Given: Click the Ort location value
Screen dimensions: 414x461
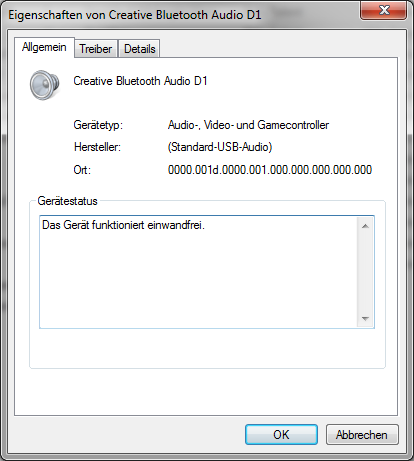Looking at the screenshot, I should (270, 170).
